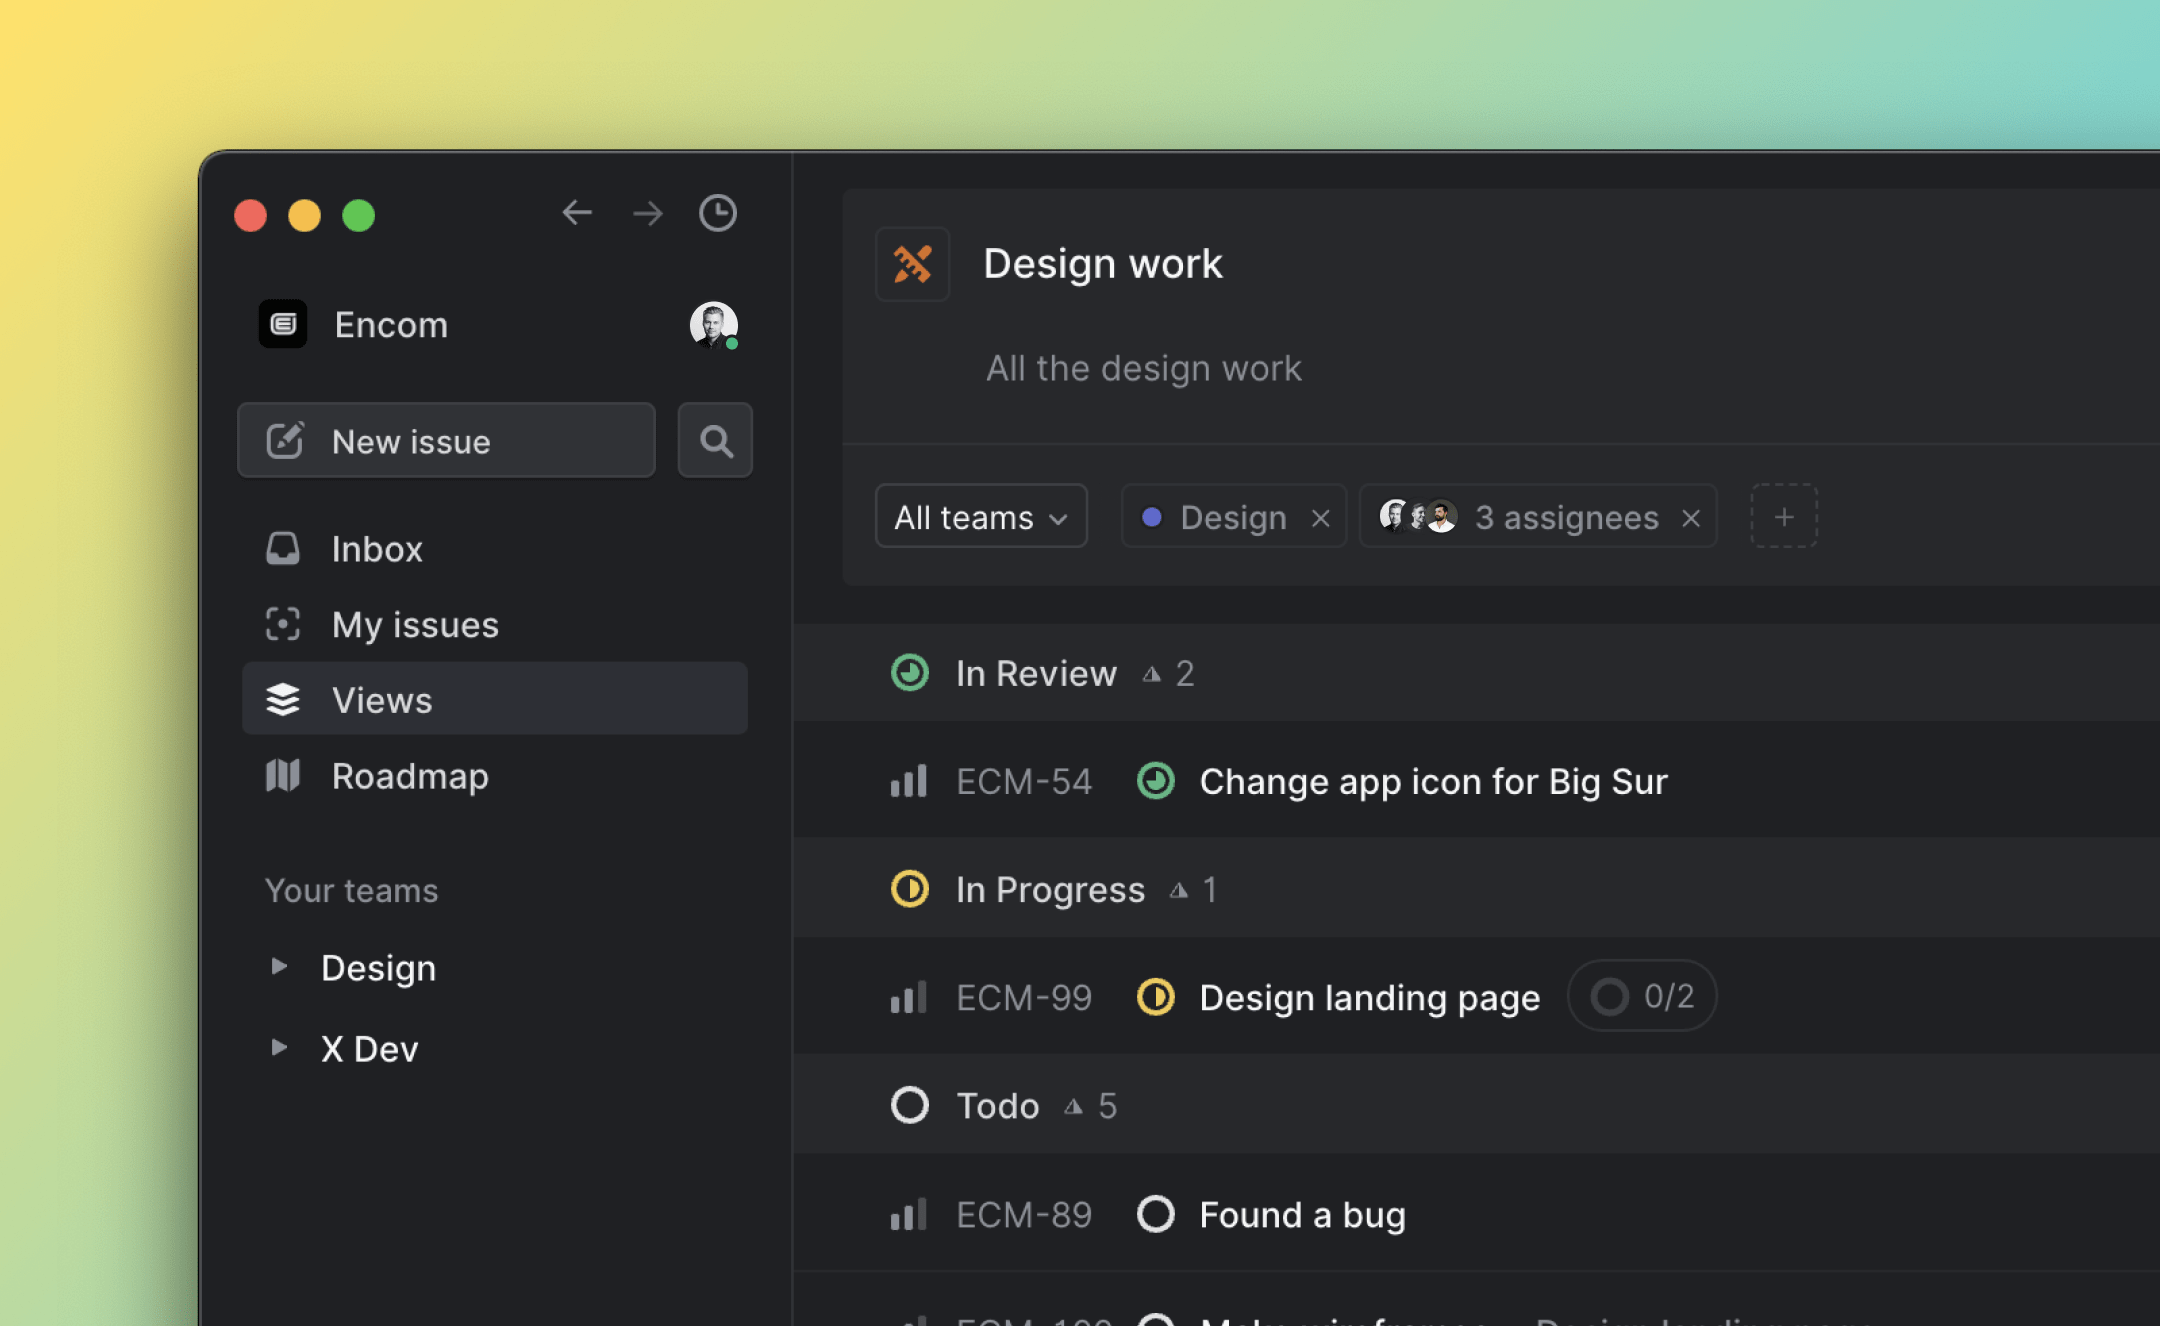Screen dimensions: 2160x1327
Task: Open user avatar next to Encom
Action: click(x=713, y=325)
